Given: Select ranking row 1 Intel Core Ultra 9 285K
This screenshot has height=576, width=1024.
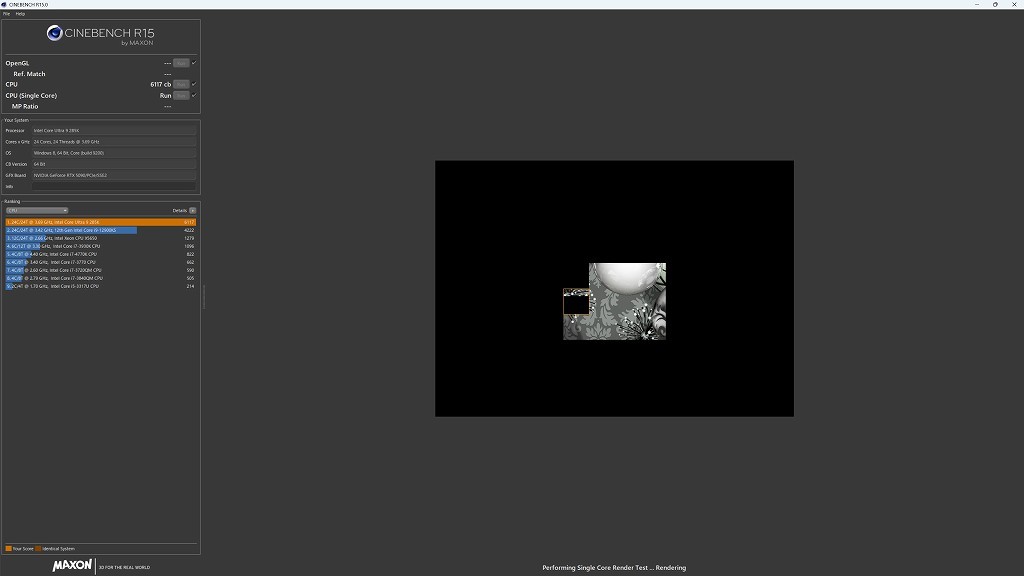Looking at the screenshot, I should [x=101, y=222].
